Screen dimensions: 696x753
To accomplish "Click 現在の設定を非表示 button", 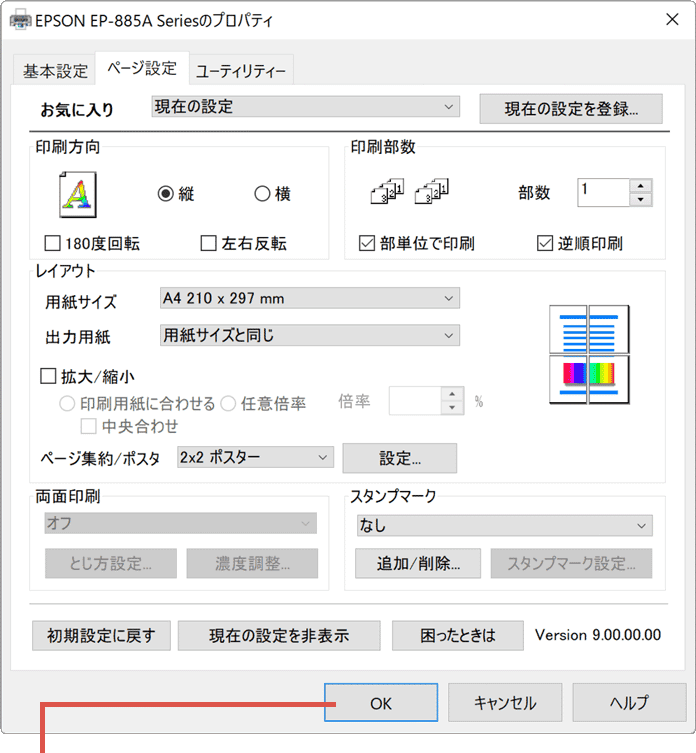I will point(279,636).
